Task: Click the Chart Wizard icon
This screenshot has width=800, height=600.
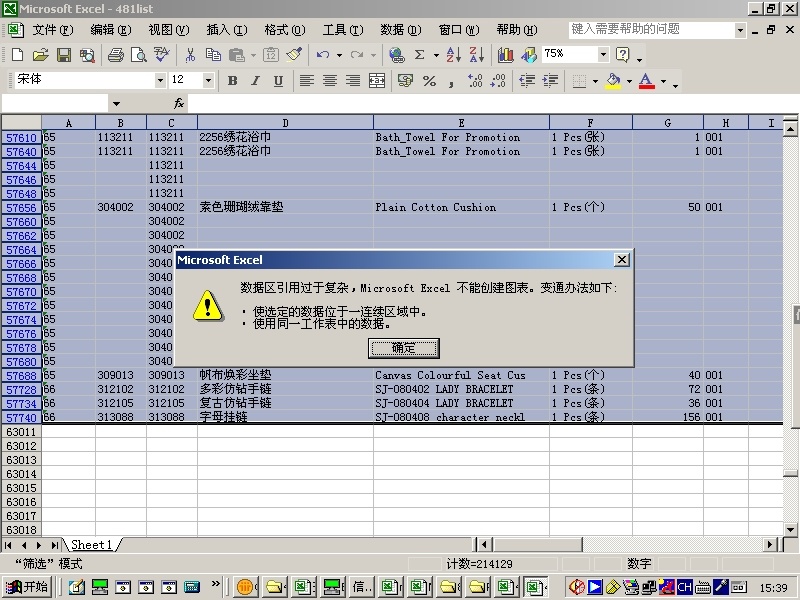Action: tap(506, 55)
